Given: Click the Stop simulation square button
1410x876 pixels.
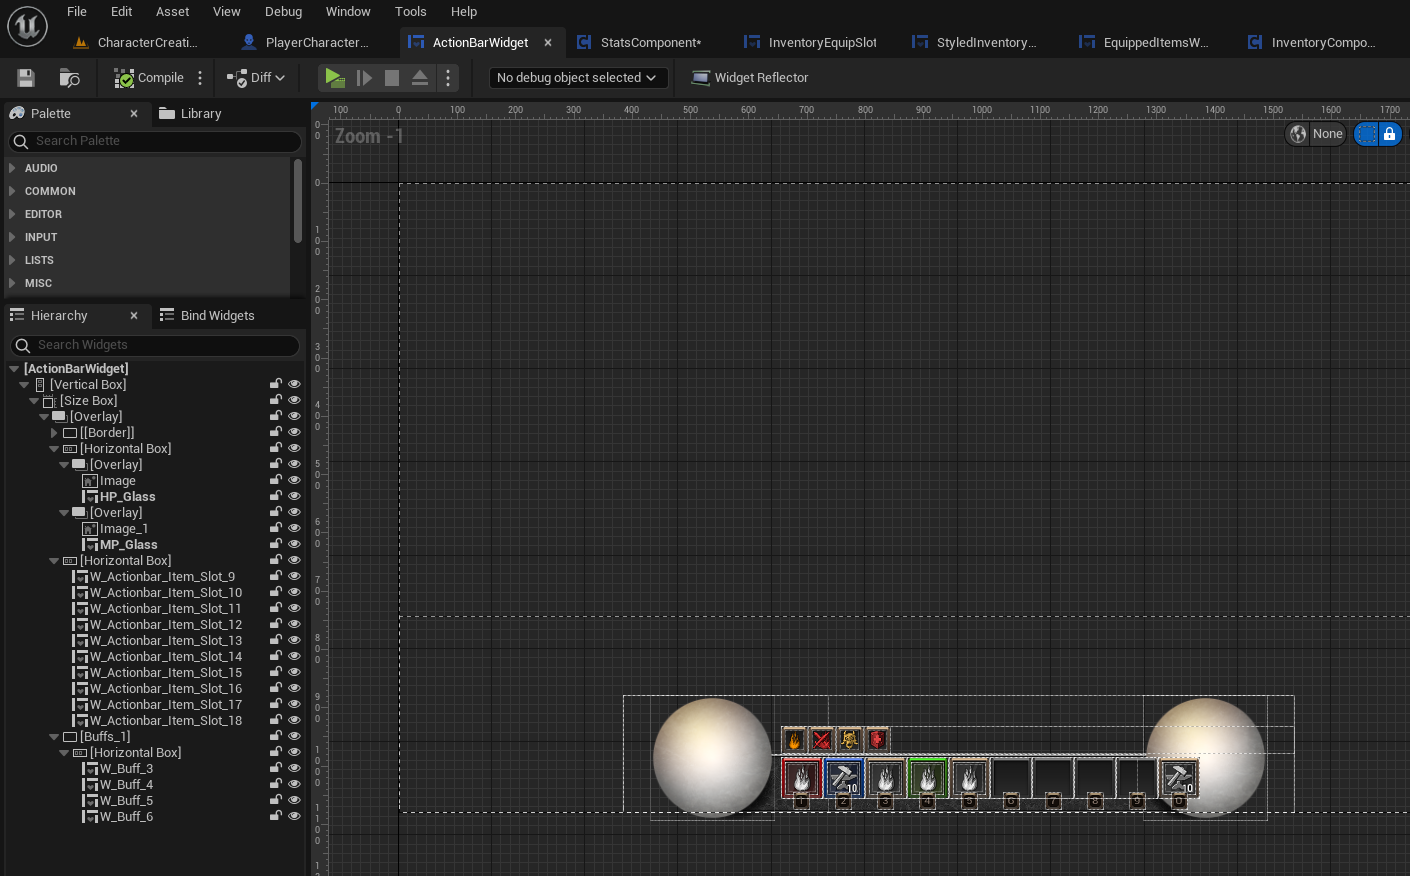Looking at the screenshot, I should tap(392, 78).
